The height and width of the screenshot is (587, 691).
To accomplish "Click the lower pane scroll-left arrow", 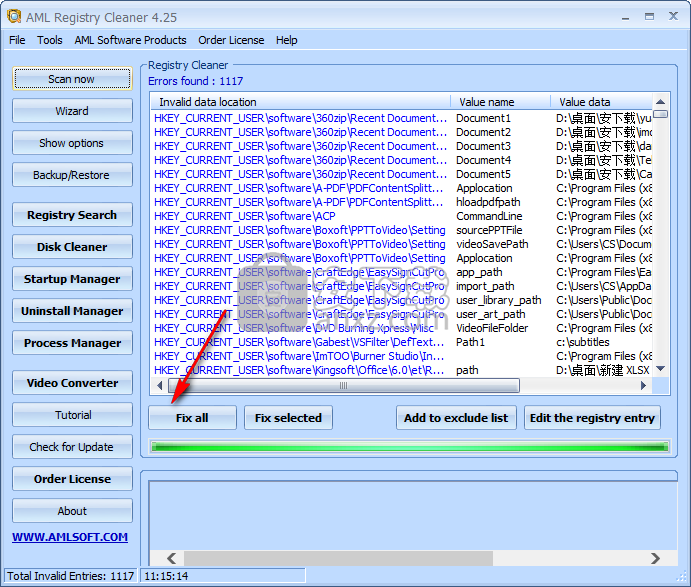I will 172,558.
